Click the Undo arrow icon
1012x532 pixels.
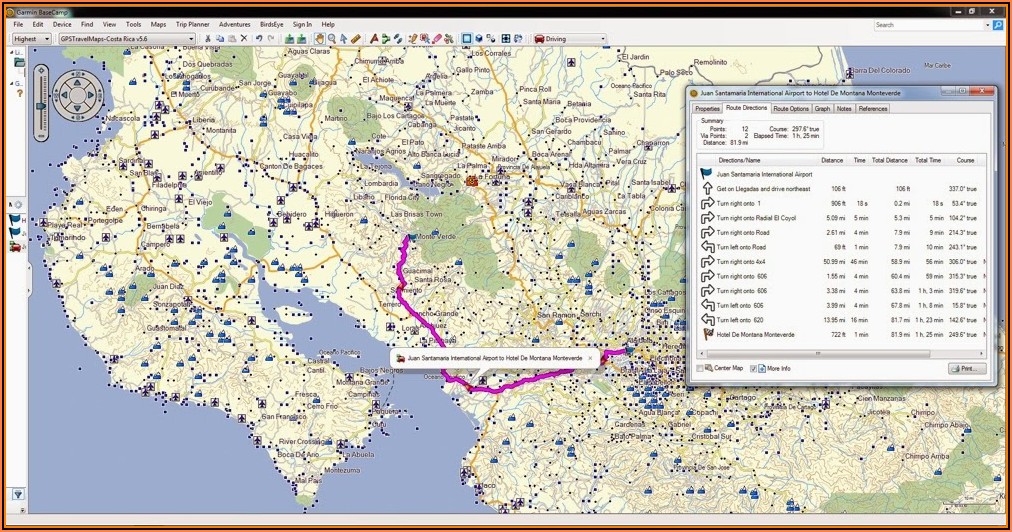[259, 39]
